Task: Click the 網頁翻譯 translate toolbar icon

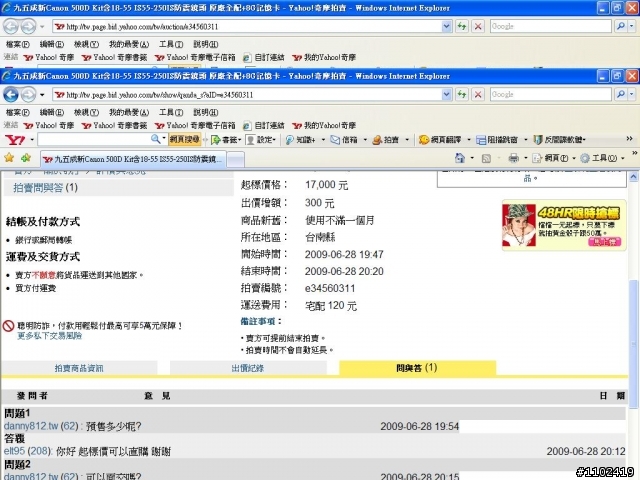Action: tap(440, 140)
